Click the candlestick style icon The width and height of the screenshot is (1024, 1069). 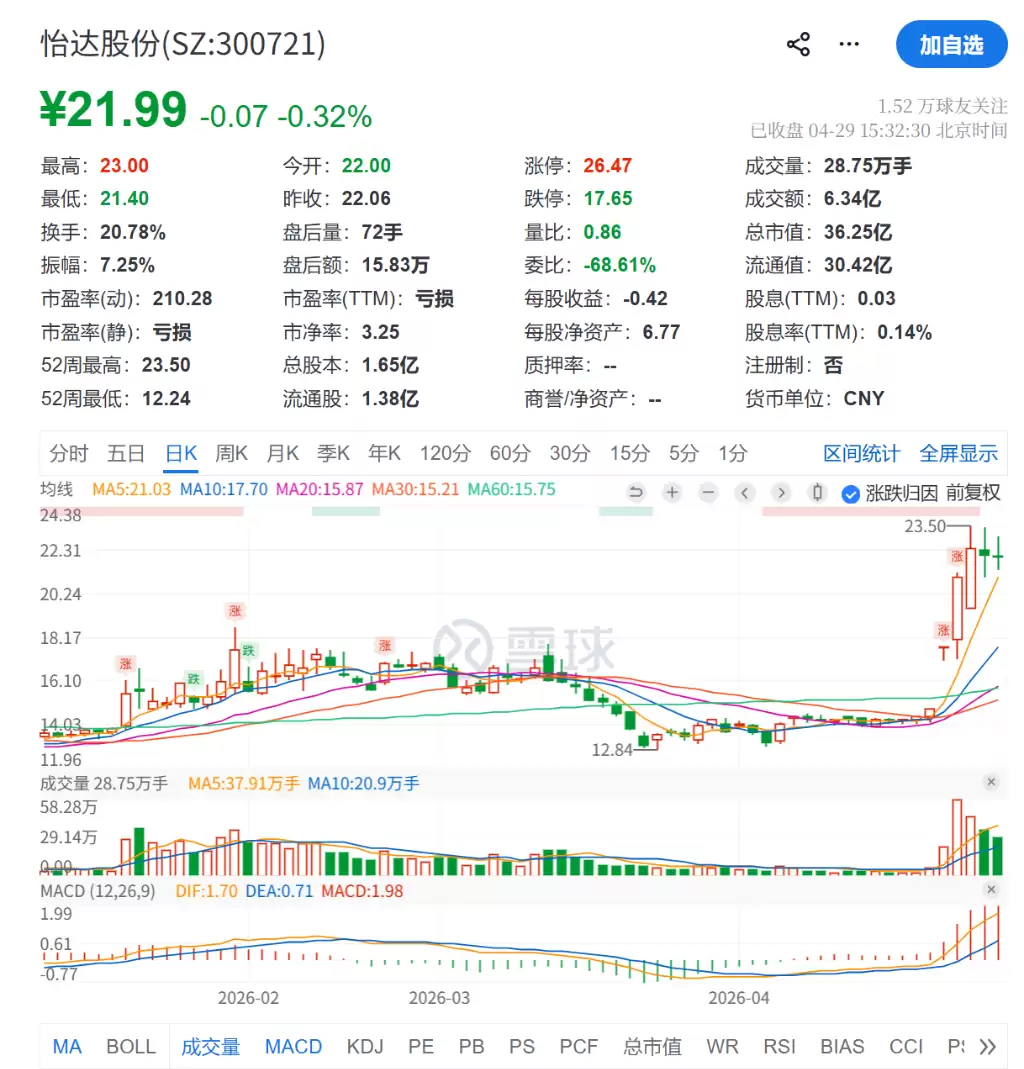pos(818,492)
